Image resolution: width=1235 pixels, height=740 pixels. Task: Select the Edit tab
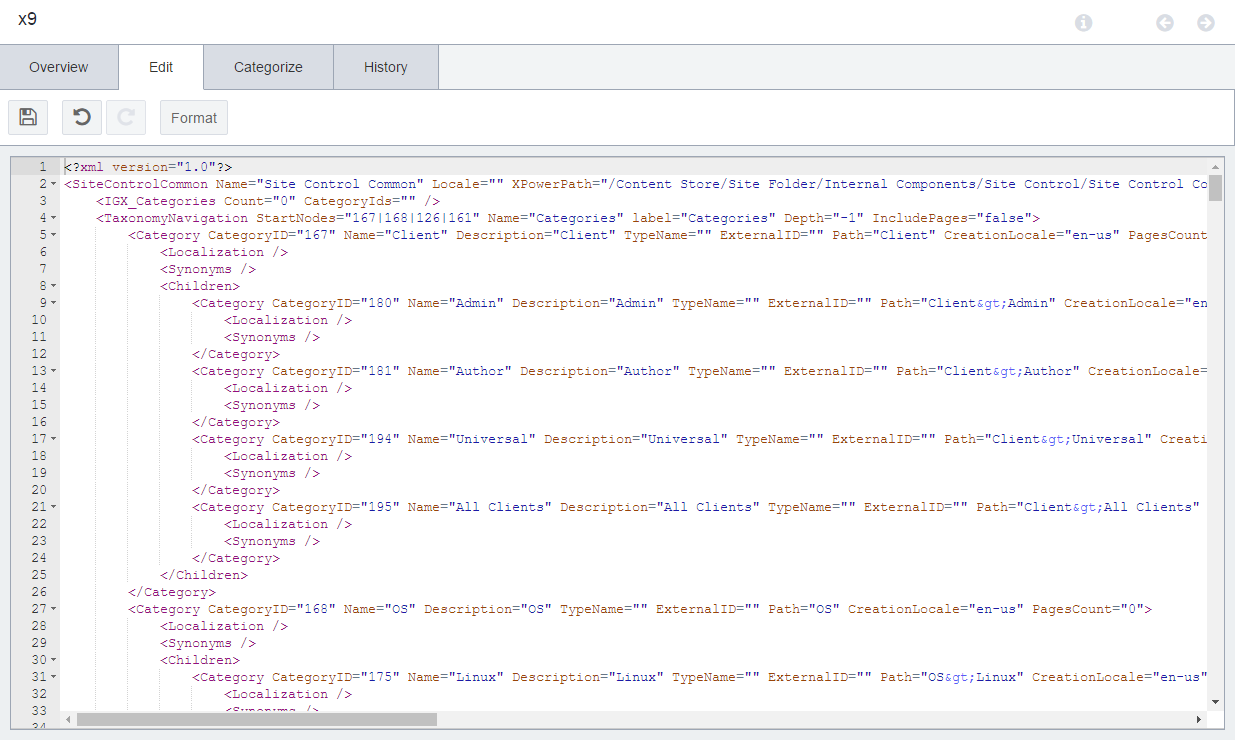click(x=161, y=67)
